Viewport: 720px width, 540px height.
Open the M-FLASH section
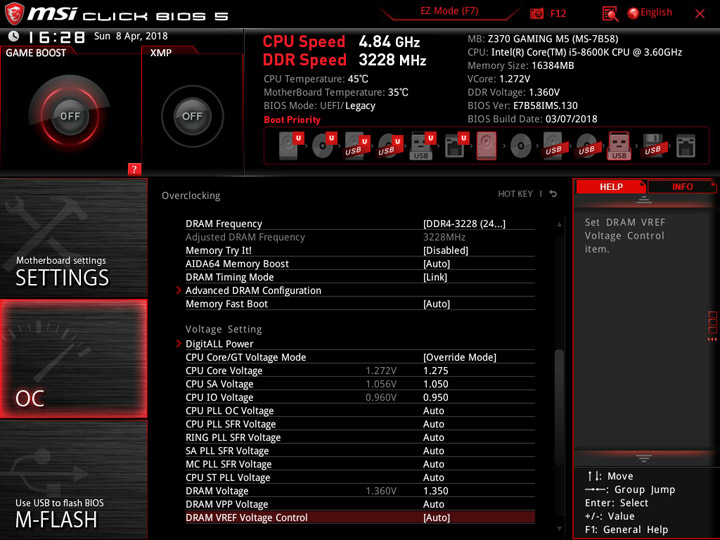click(x=73, y=479)
